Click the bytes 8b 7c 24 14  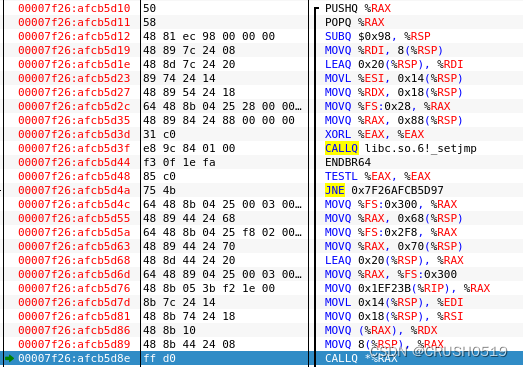pyautogui.click(x=179, y=302)
